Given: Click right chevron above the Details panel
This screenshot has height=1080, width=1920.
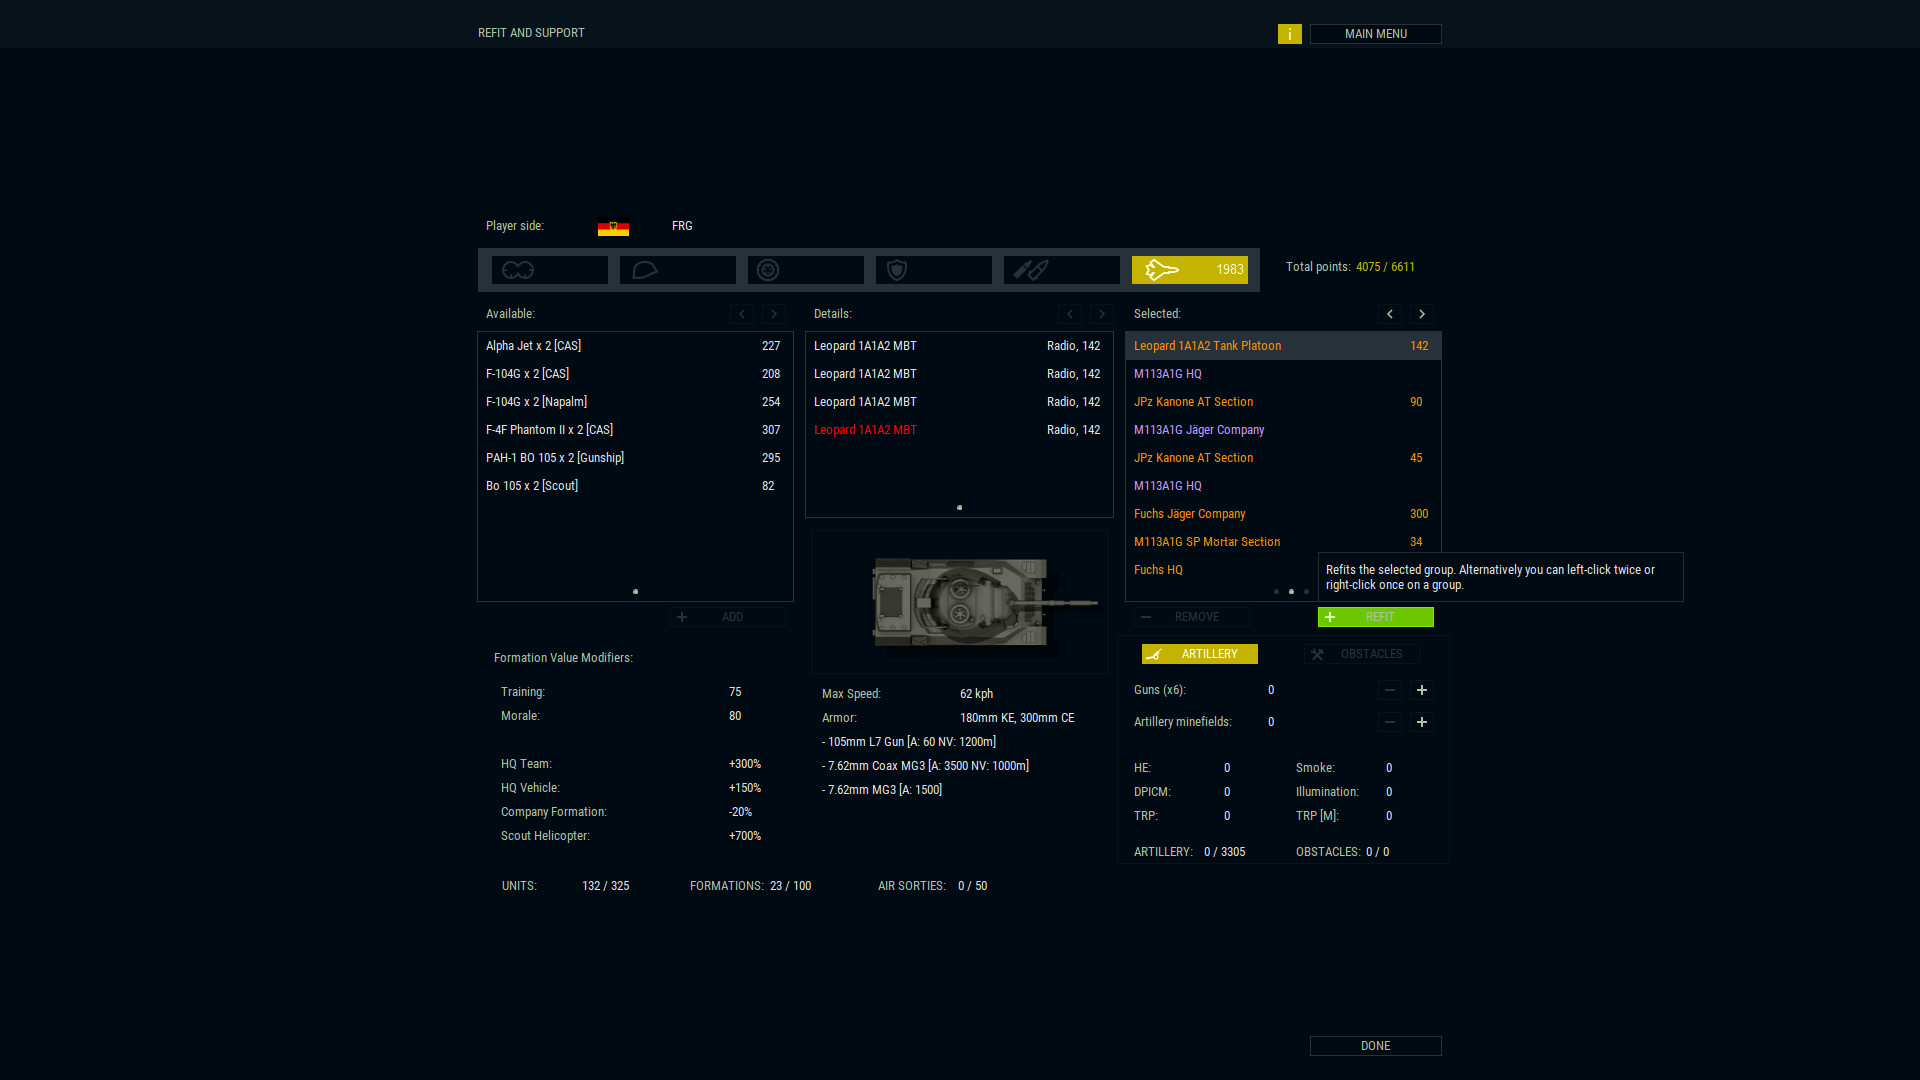Looking at the screenshot, I should pos(1102,314).
